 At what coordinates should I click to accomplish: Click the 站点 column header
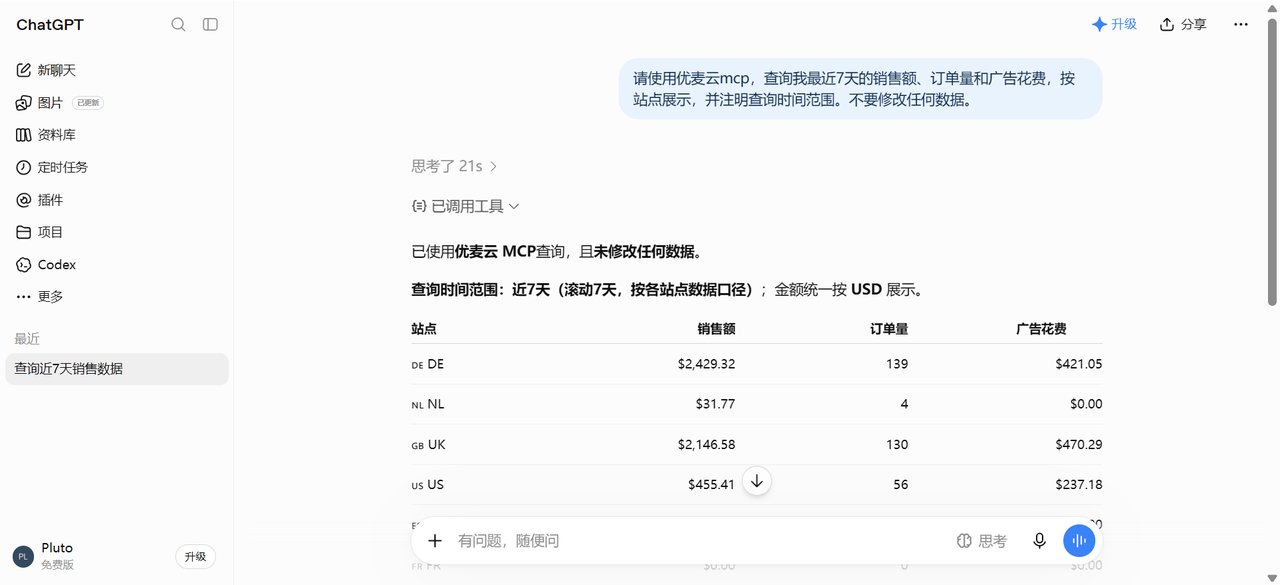424,328
